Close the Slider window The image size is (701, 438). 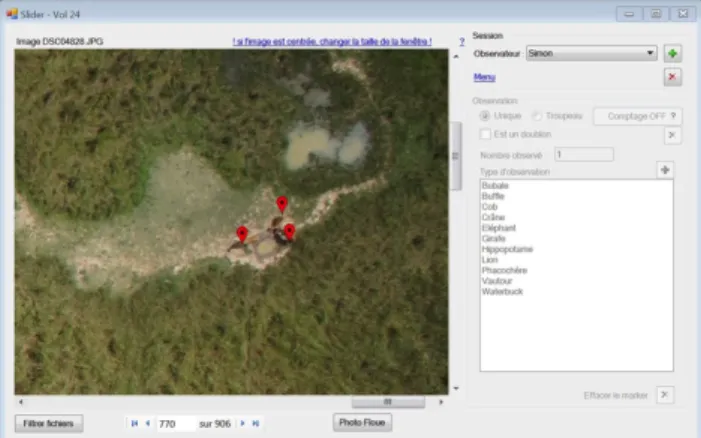pos(683,14)
